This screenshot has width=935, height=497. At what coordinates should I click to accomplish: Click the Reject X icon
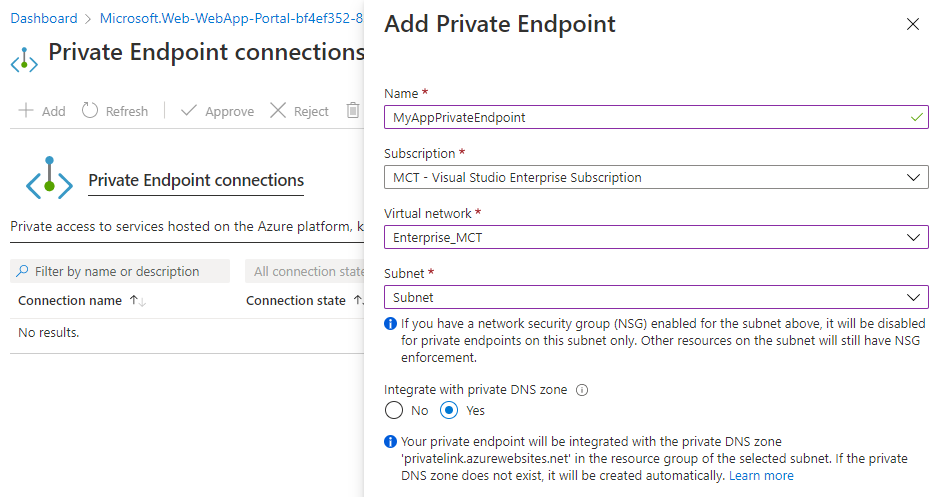278,111
